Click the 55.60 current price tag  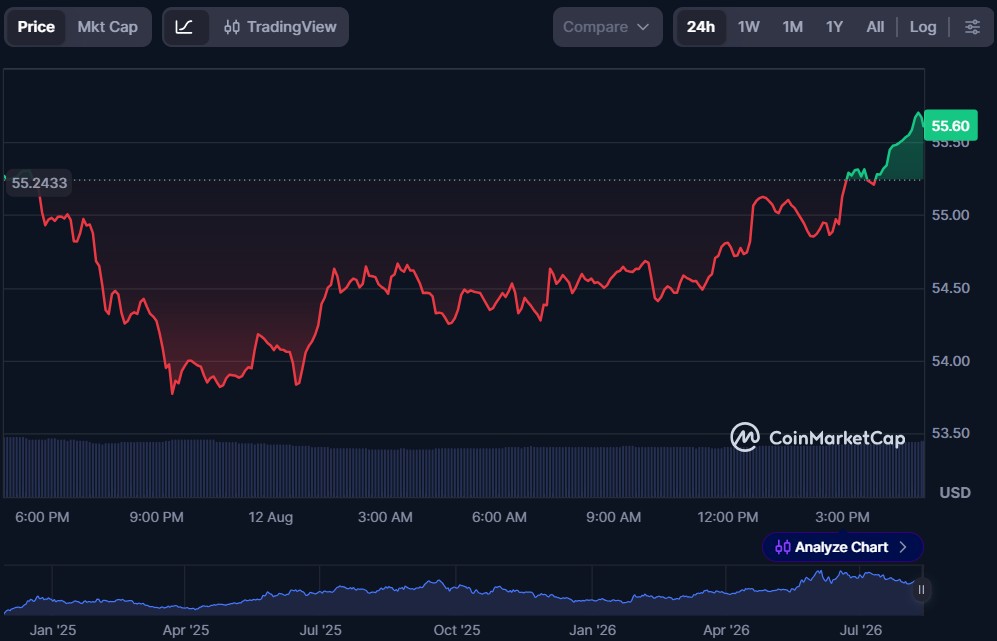[x=951, y=126]
